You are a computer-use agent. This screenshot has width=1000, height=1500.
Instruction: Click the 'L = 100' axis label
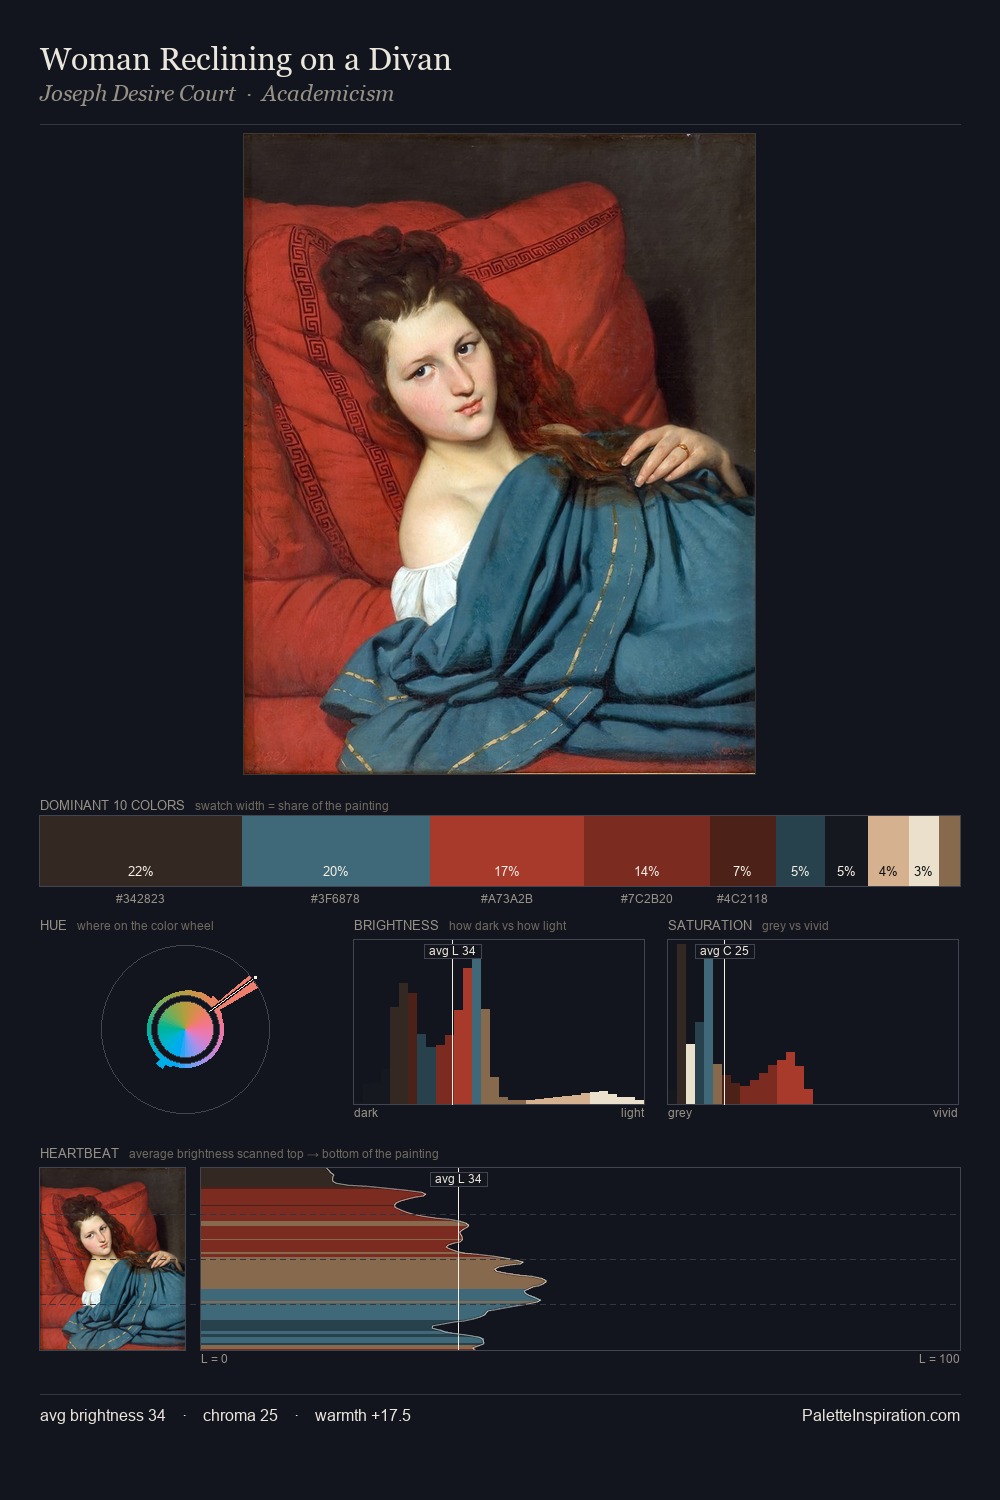939,1359
